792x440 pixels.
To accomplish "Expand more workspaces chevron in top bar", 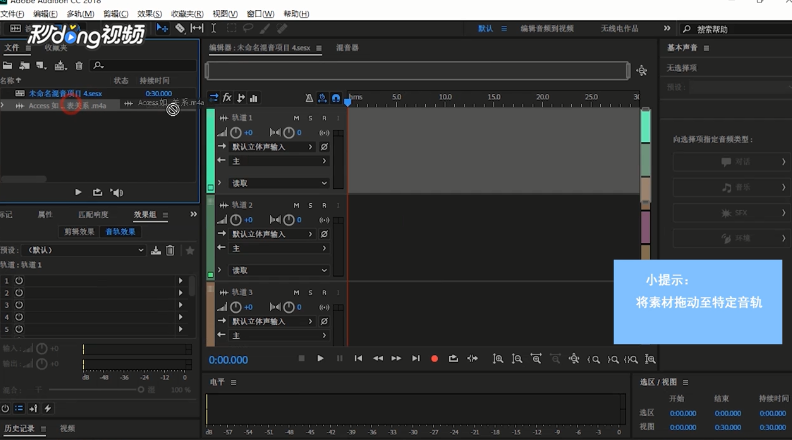I will click(x=667, y=28).
